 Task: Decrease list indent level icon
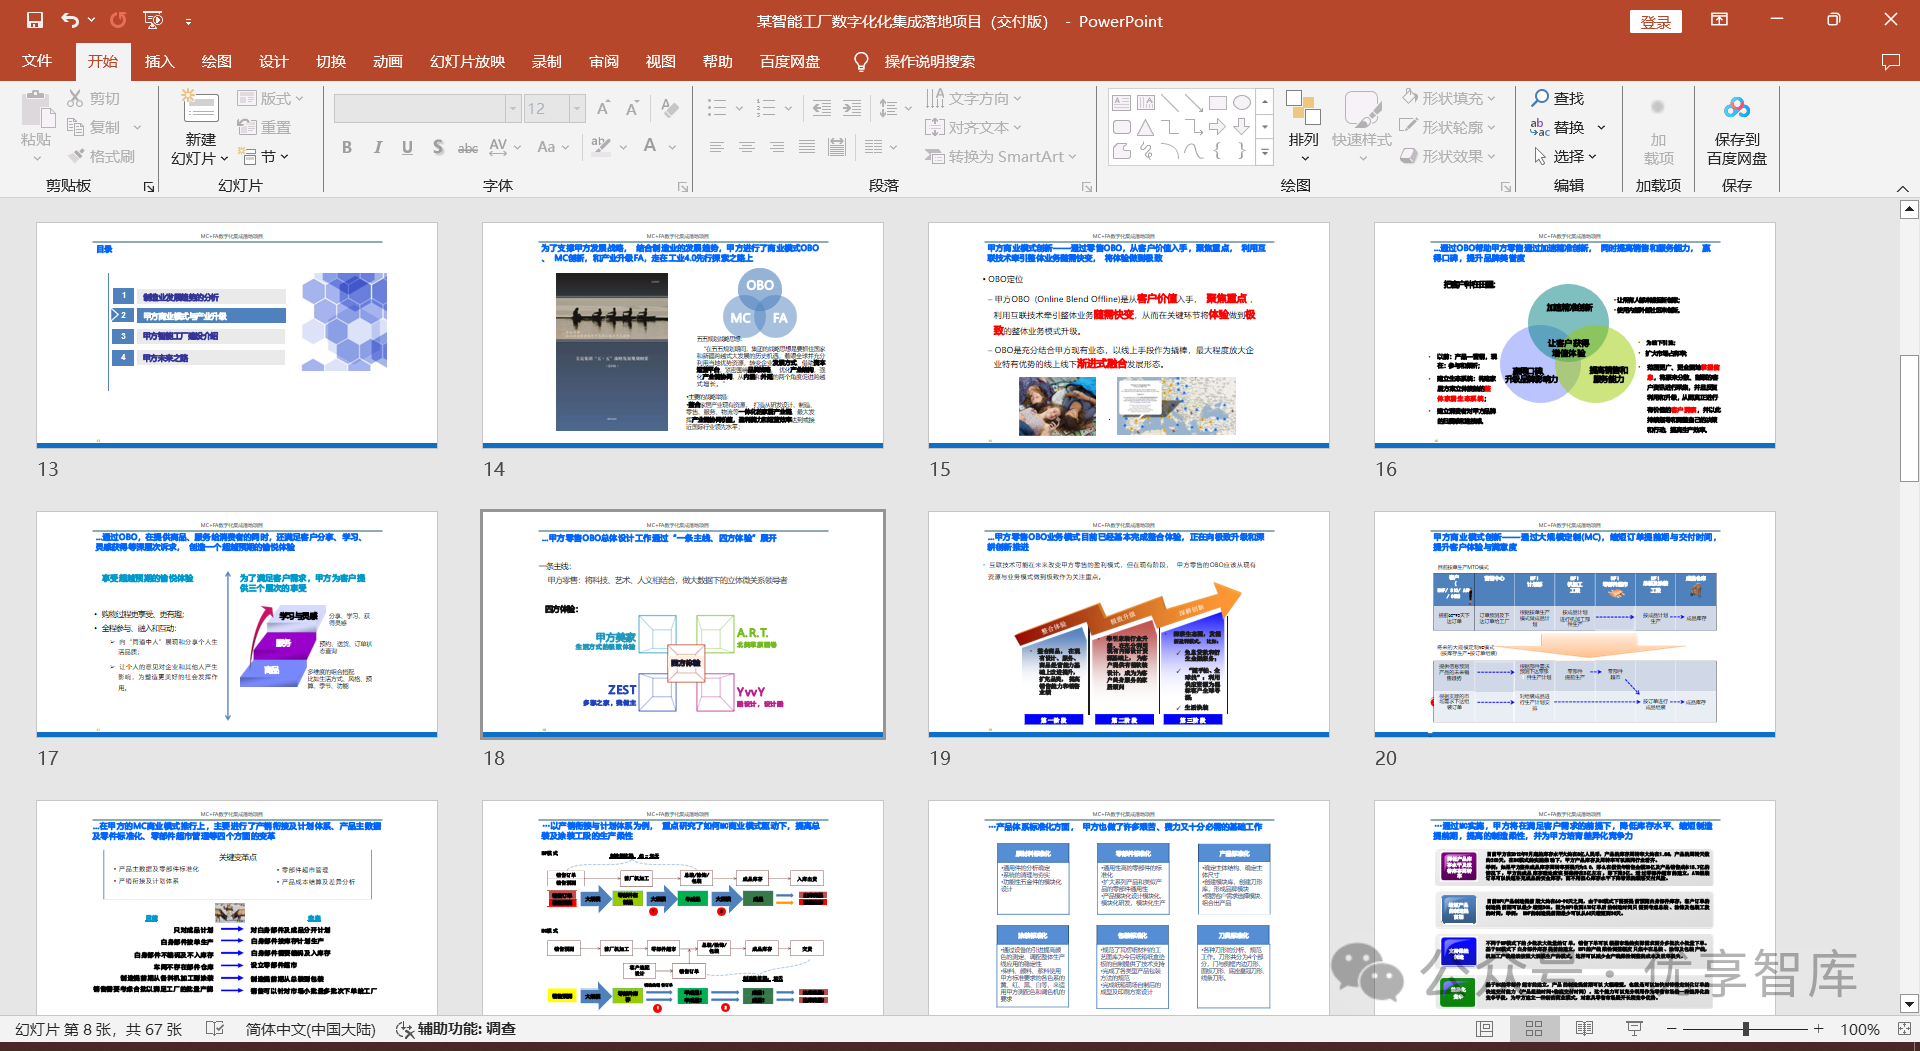821,108
